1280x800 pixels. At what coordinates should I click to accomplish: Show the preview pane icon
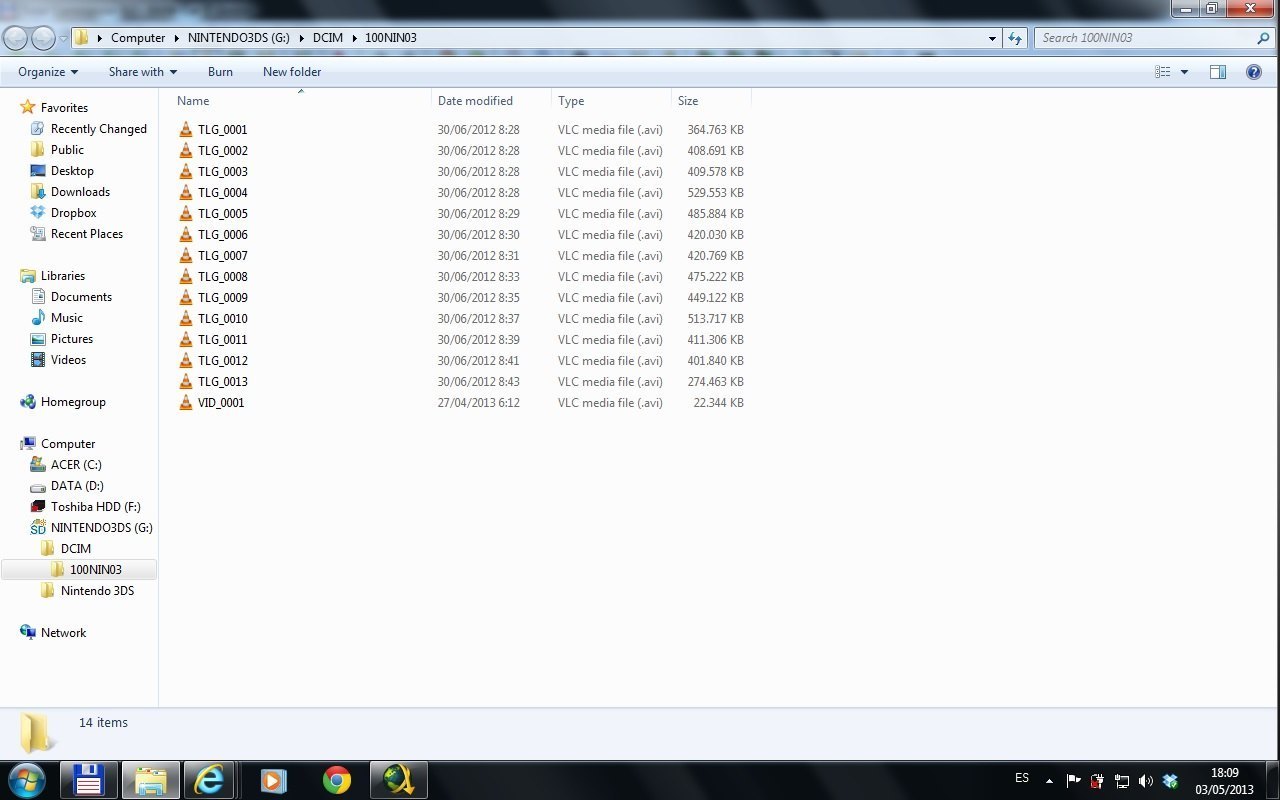(1218, 72)
